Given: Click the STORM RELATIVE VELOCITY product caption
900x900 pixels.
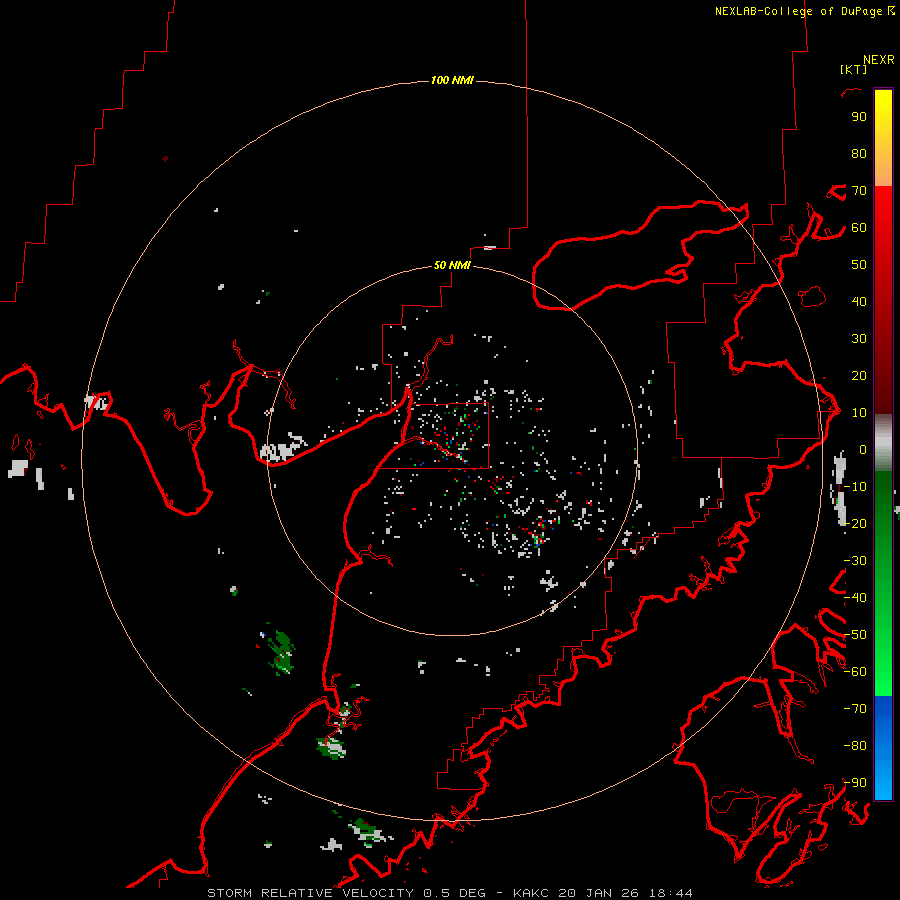Looking at the screenshot, I should pos(310,893).
